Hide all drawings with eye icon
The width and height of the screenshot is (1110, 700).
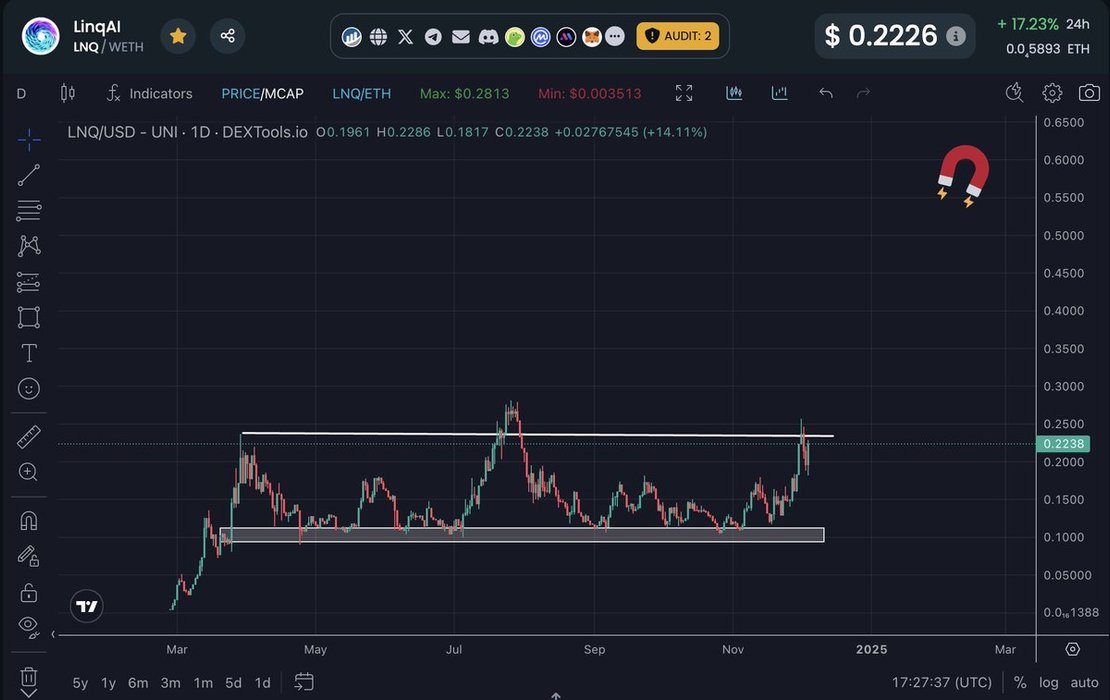29,626
